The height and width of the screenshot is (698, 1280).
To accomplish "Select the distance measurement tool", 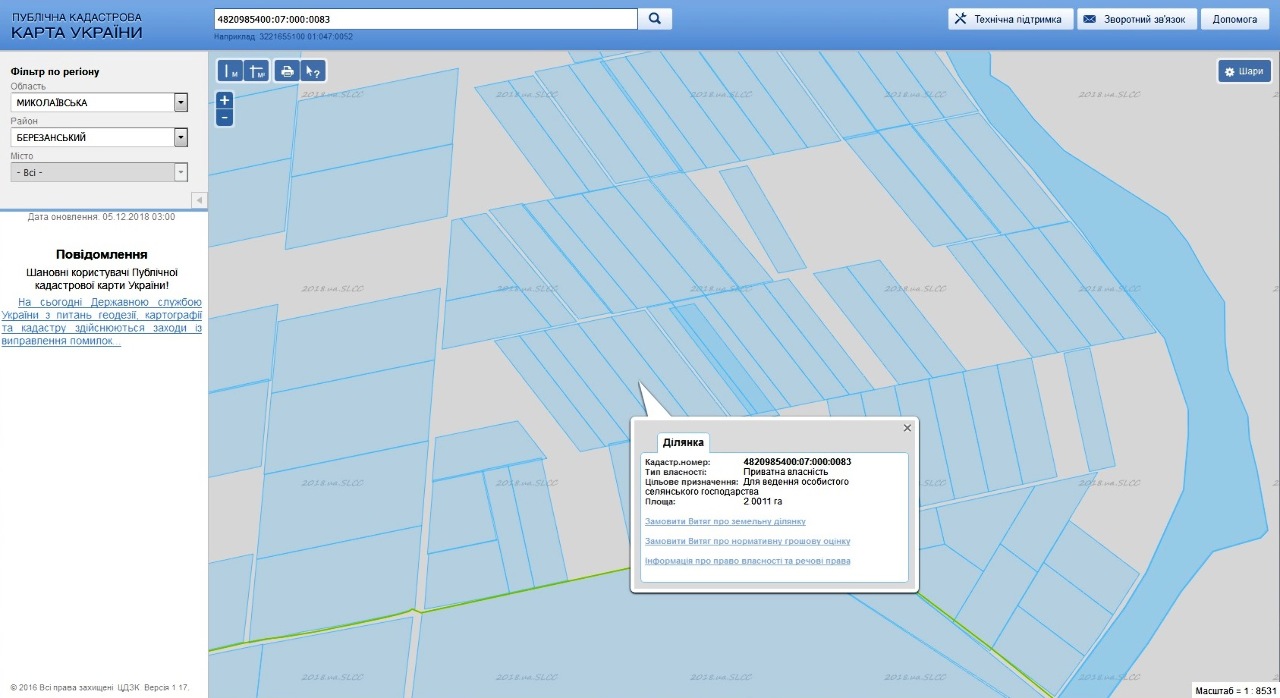I will pos(231,71).
